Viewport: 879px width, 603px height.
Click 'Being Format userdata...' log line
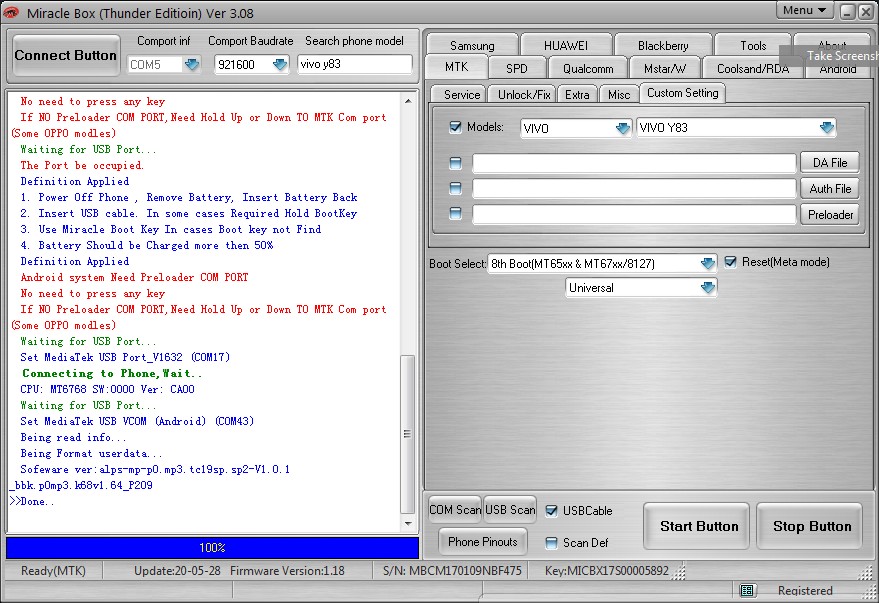point(91,453)
